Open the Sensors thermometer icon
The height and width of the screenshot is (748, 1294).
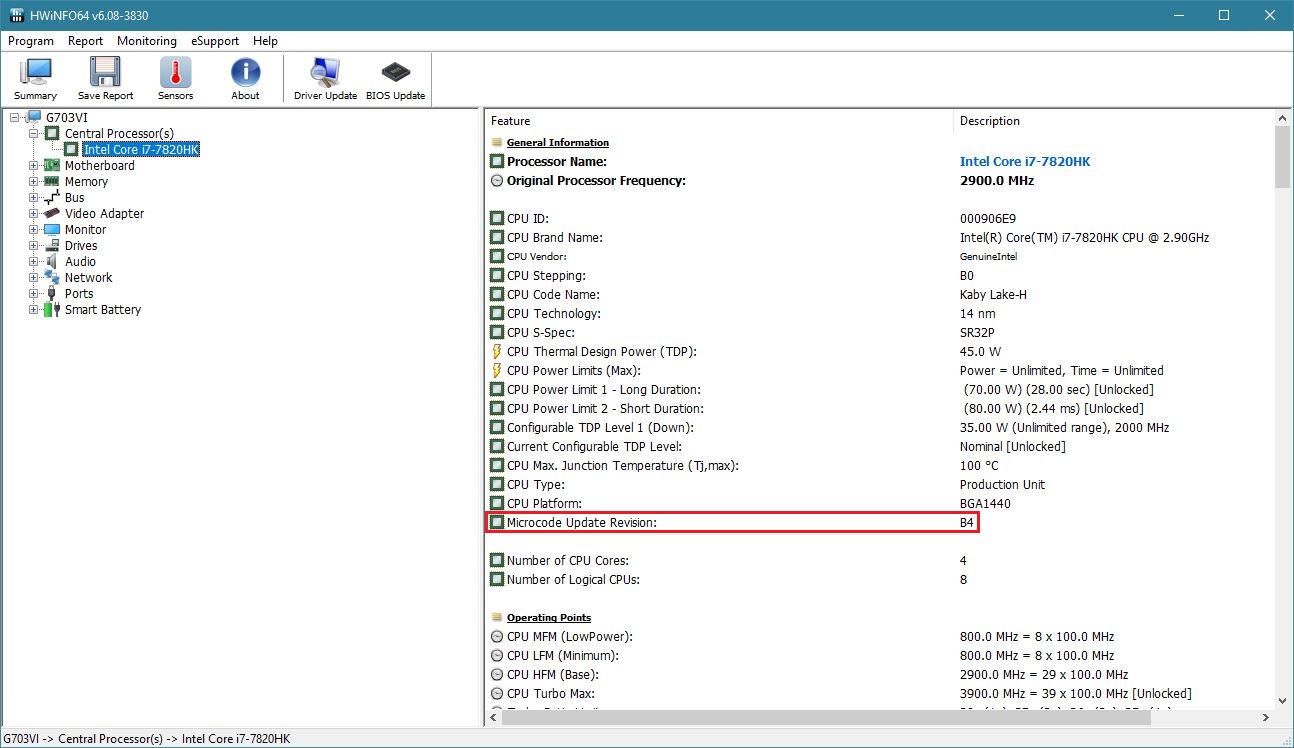pos(175,79)
